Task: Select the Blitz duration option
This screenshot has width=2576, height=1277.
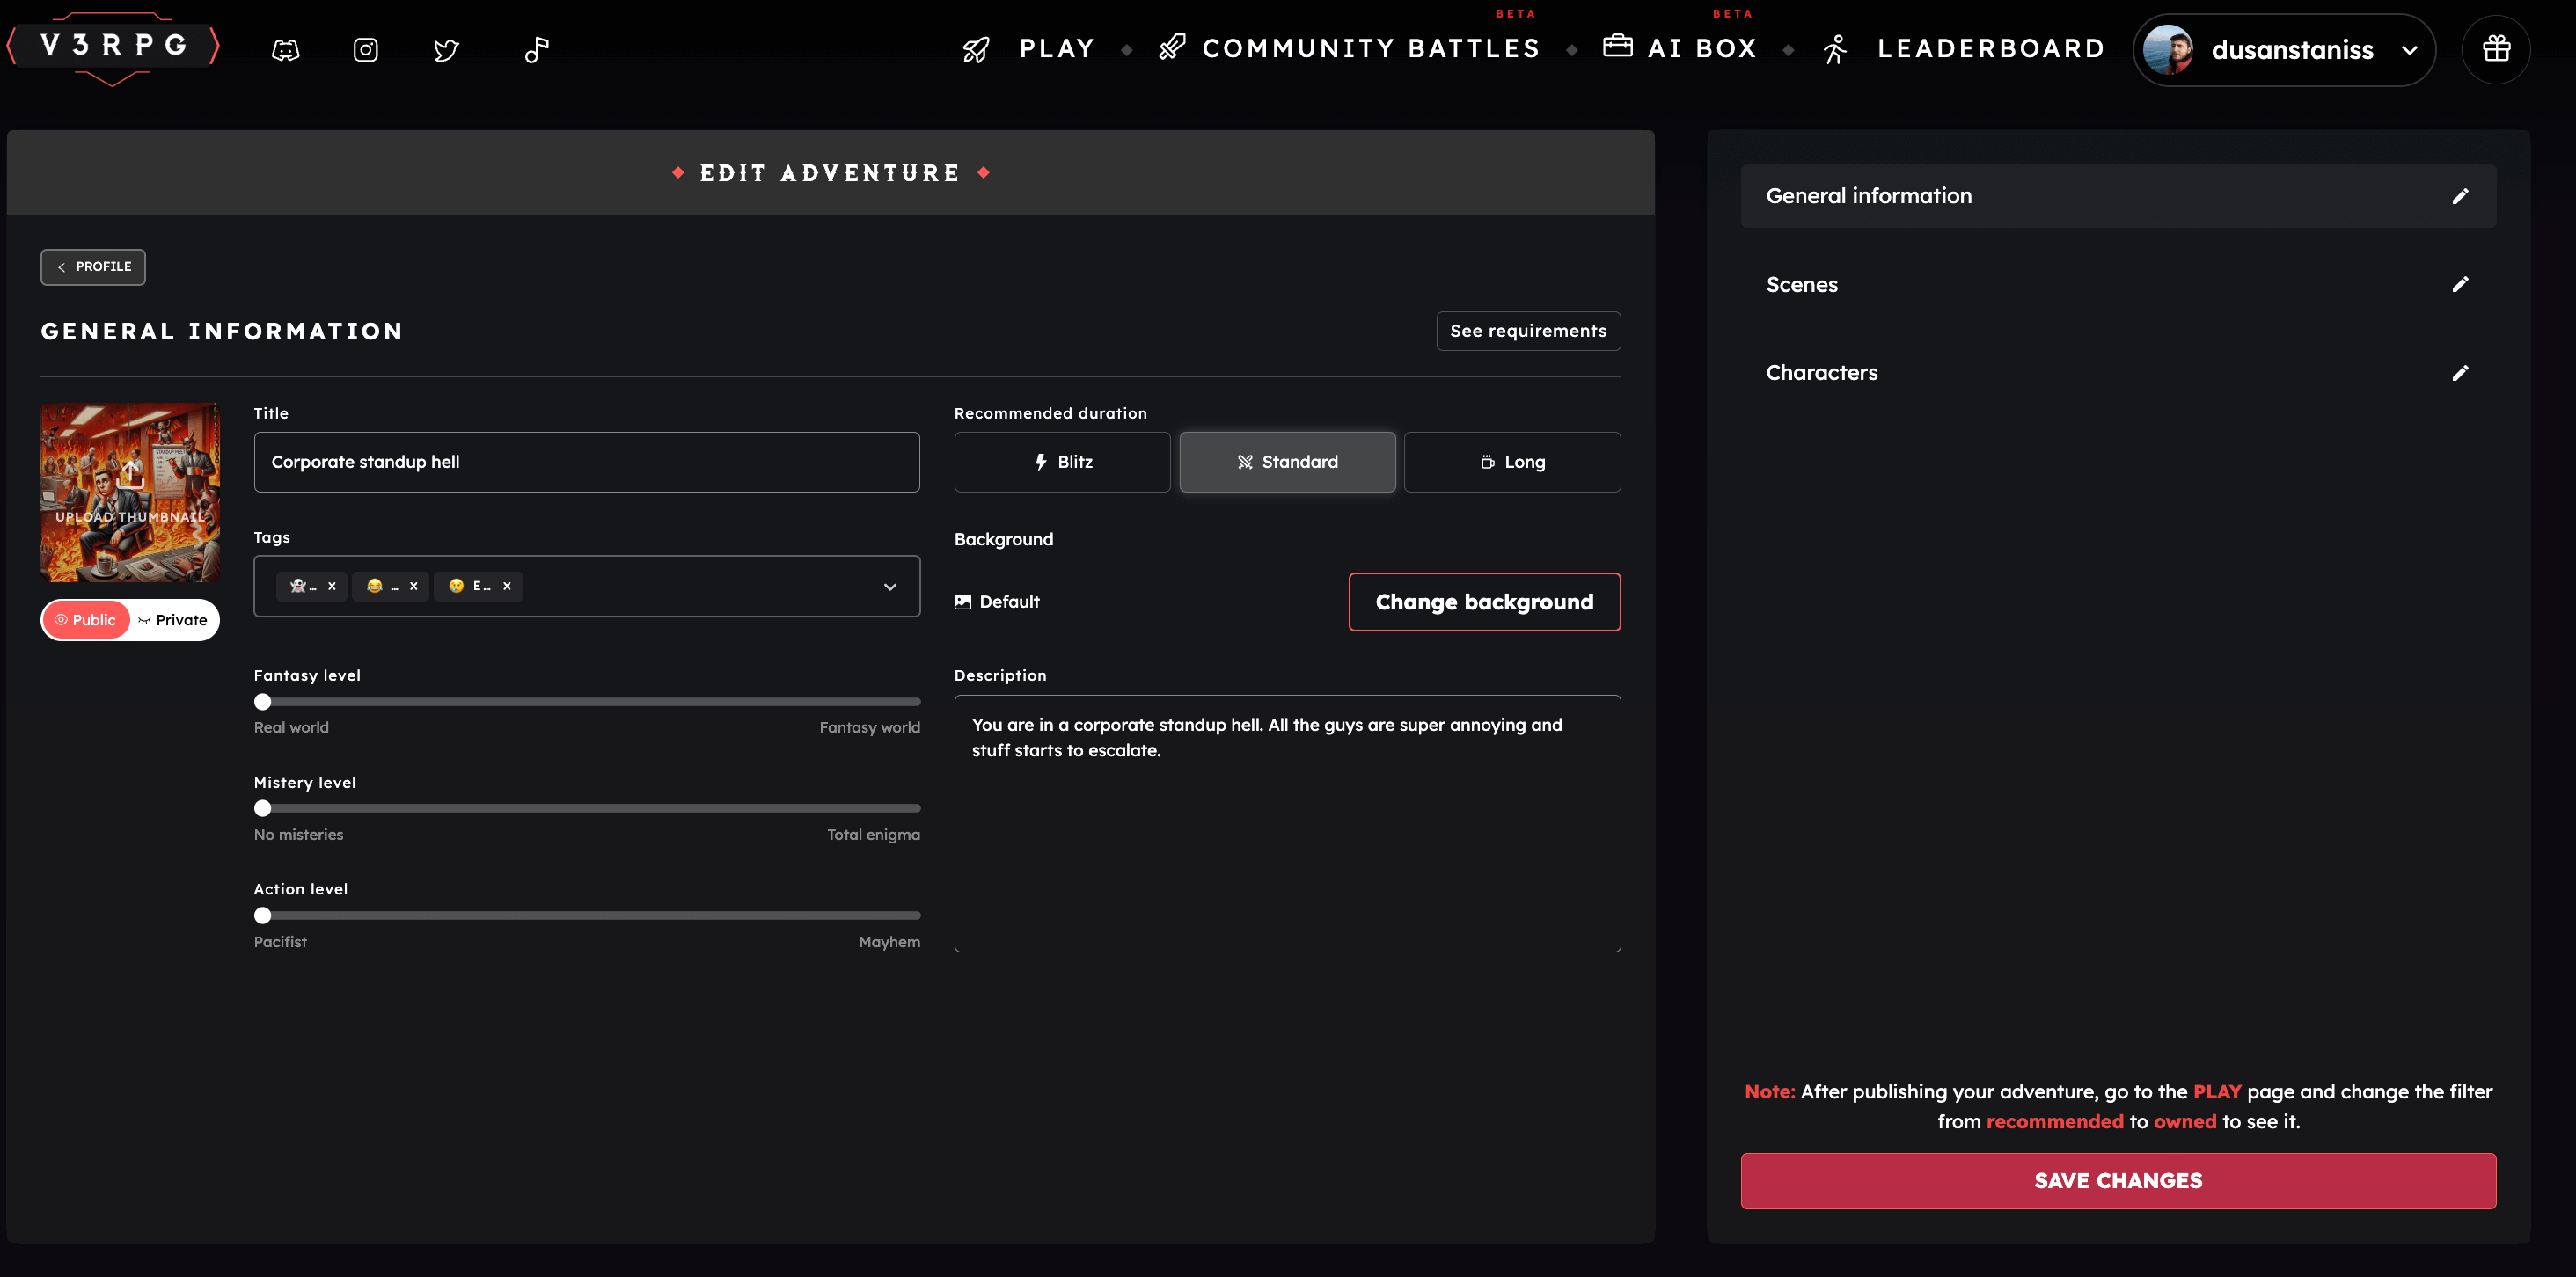Action: click(1062, 461)
